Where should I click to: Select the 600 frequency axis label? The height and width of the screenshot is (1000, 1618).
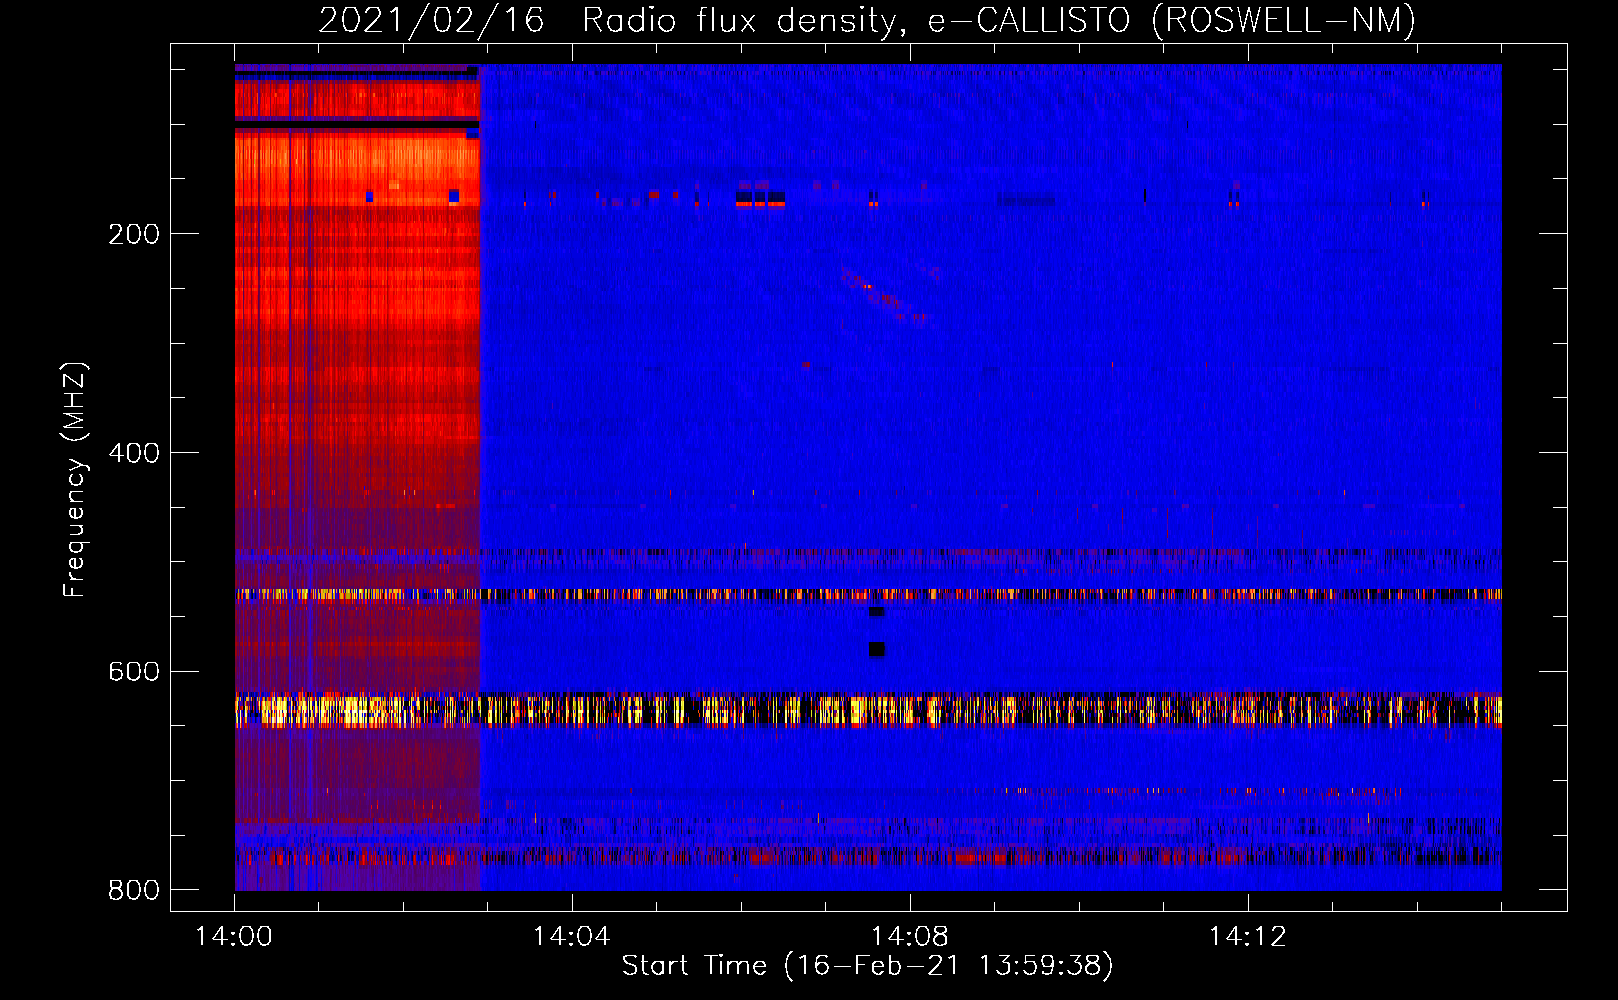pyautogui.click(x=134, y=672)
